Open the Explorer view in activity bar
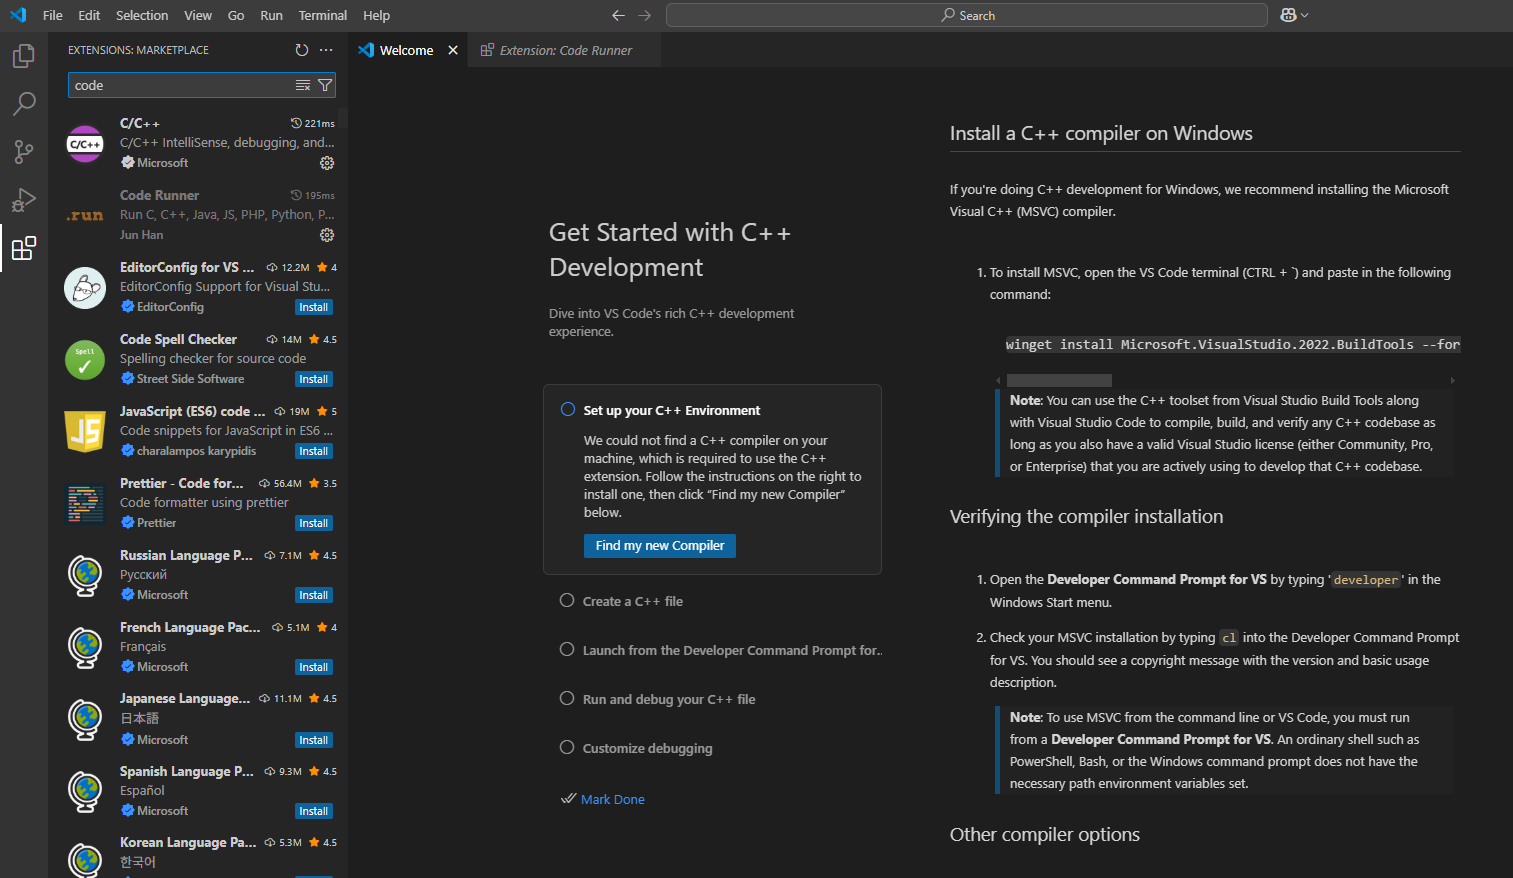 click(24, 56)
